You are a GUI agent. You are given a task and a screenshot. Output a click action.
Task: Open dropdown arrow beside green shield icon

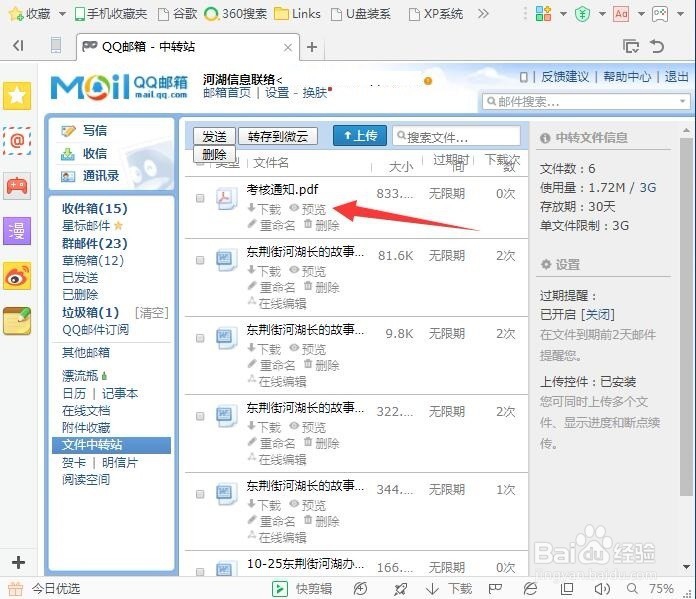(602, 14)
